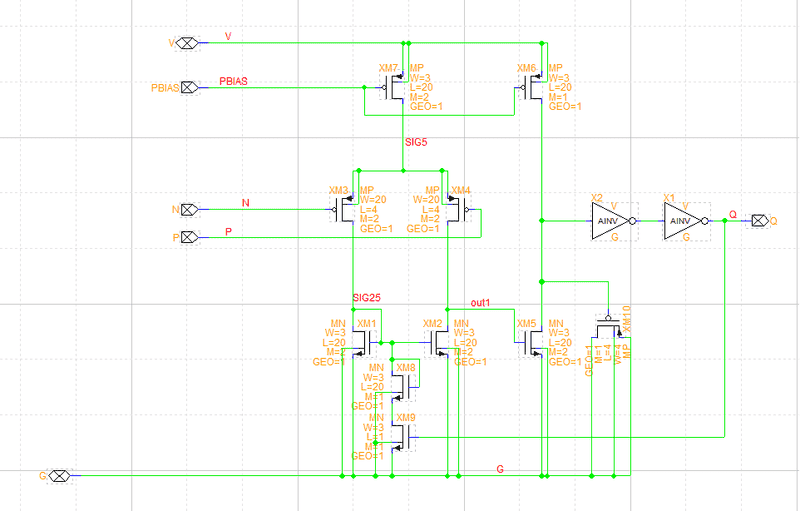Select the G ground port symbol
Viewport: 800px width, 511px height.
pos(60,476)
